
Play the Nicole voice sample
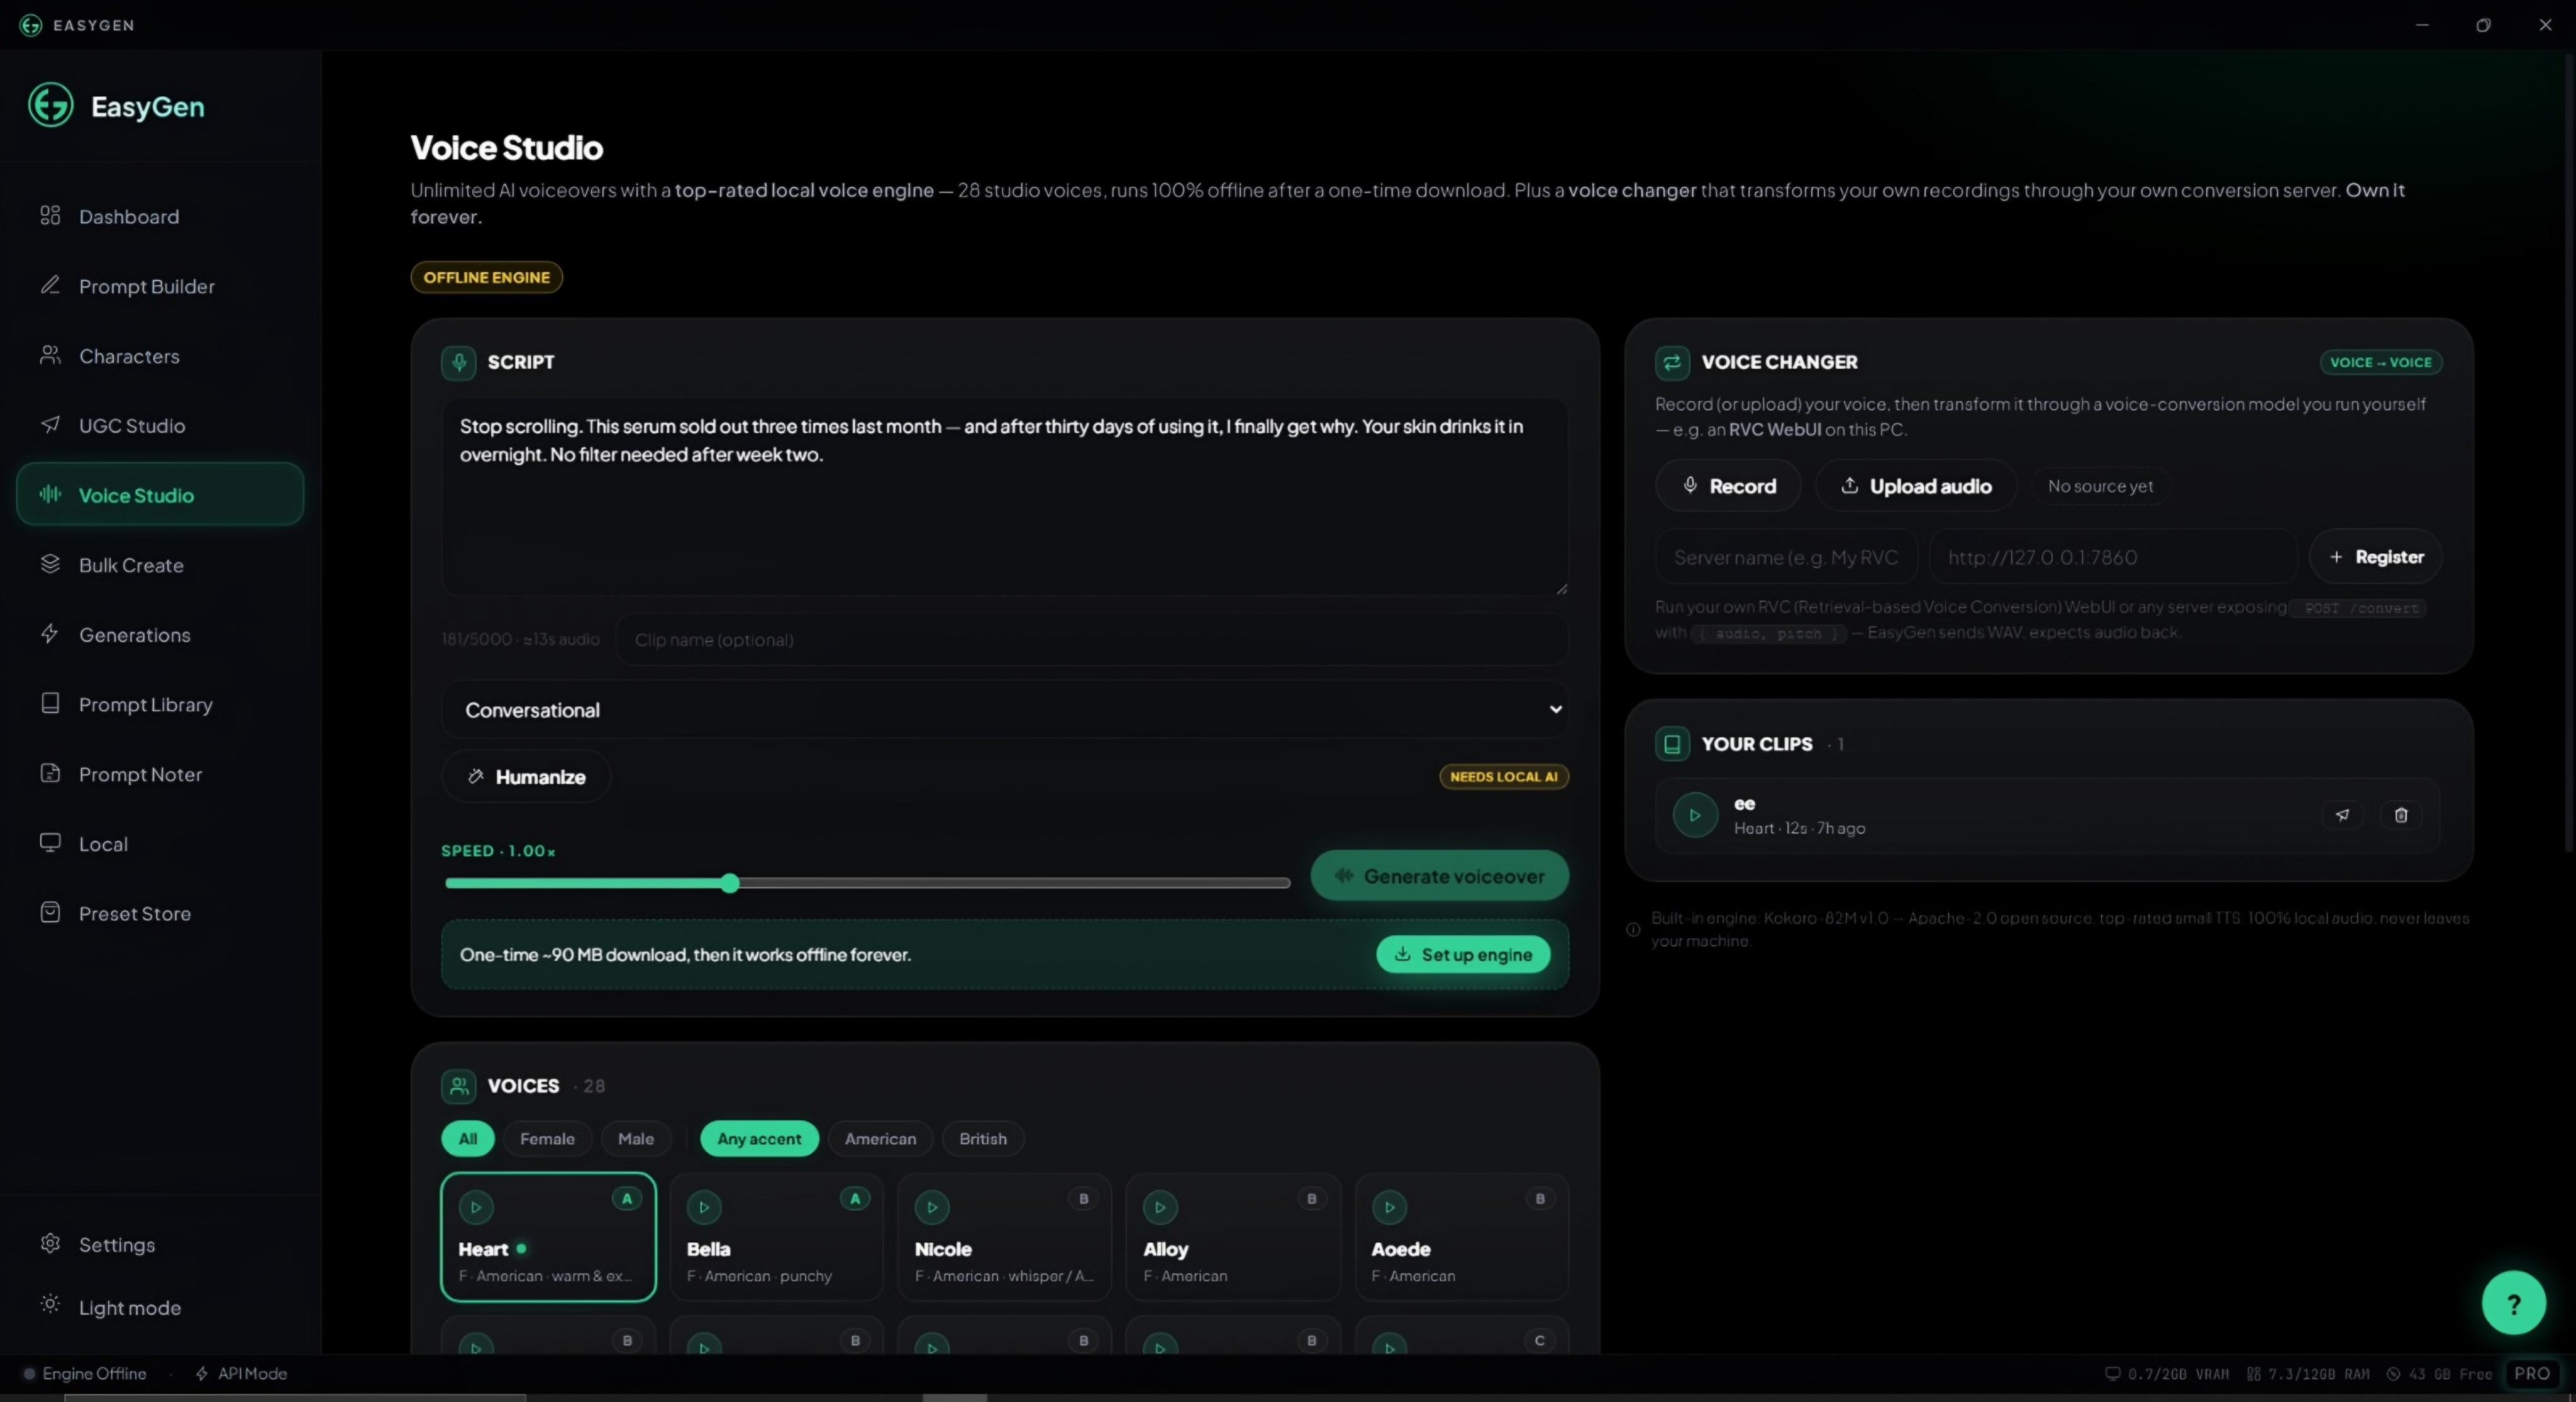click(x=932, y=1207)
